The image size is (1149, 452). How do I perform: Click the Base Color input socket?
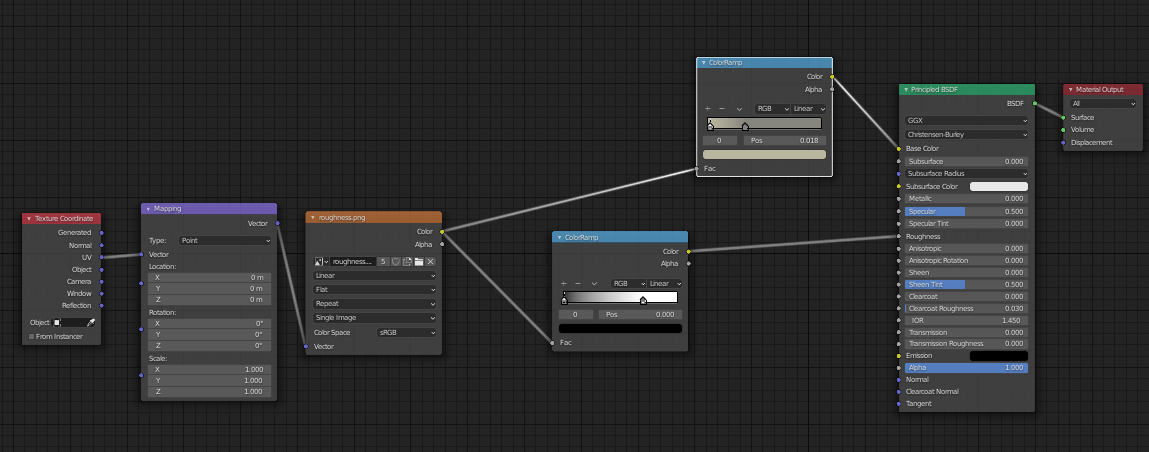click(898, 148)
